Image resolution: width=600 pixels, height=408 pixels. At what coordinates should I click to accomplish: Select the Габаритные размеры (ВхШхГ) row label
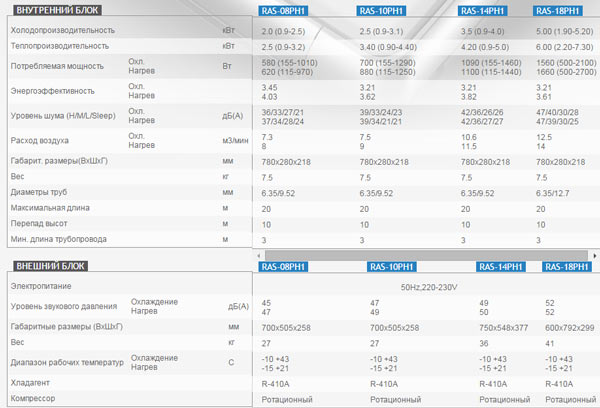(x=67, y=326)
